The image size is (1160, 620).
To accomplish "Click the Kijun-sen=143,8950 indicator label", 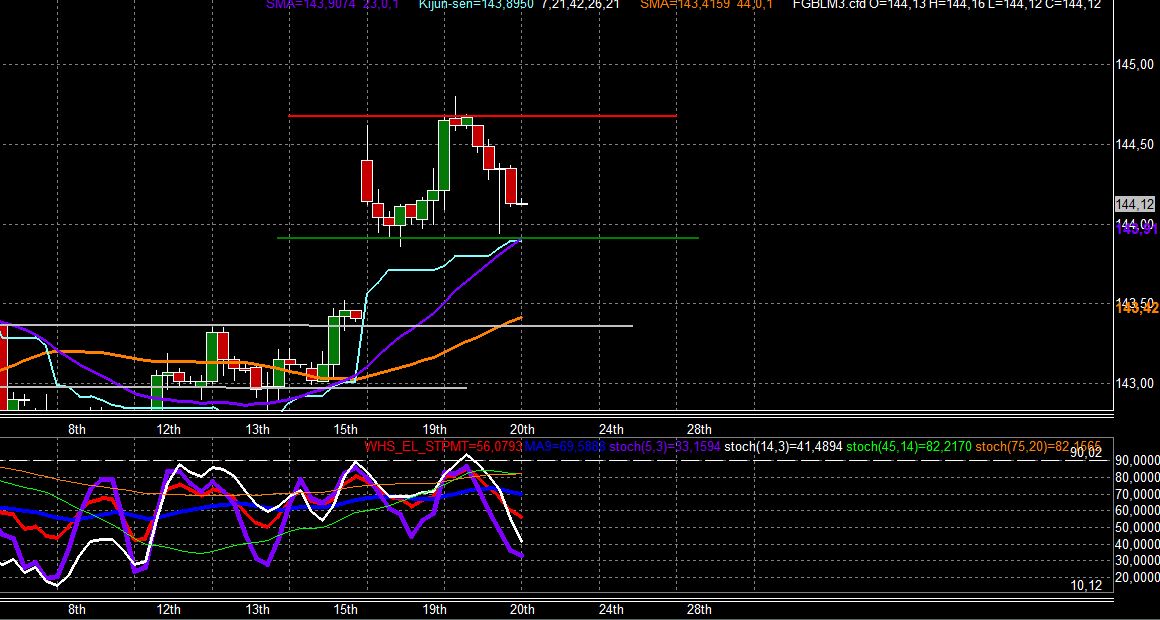I will [476, 4].
